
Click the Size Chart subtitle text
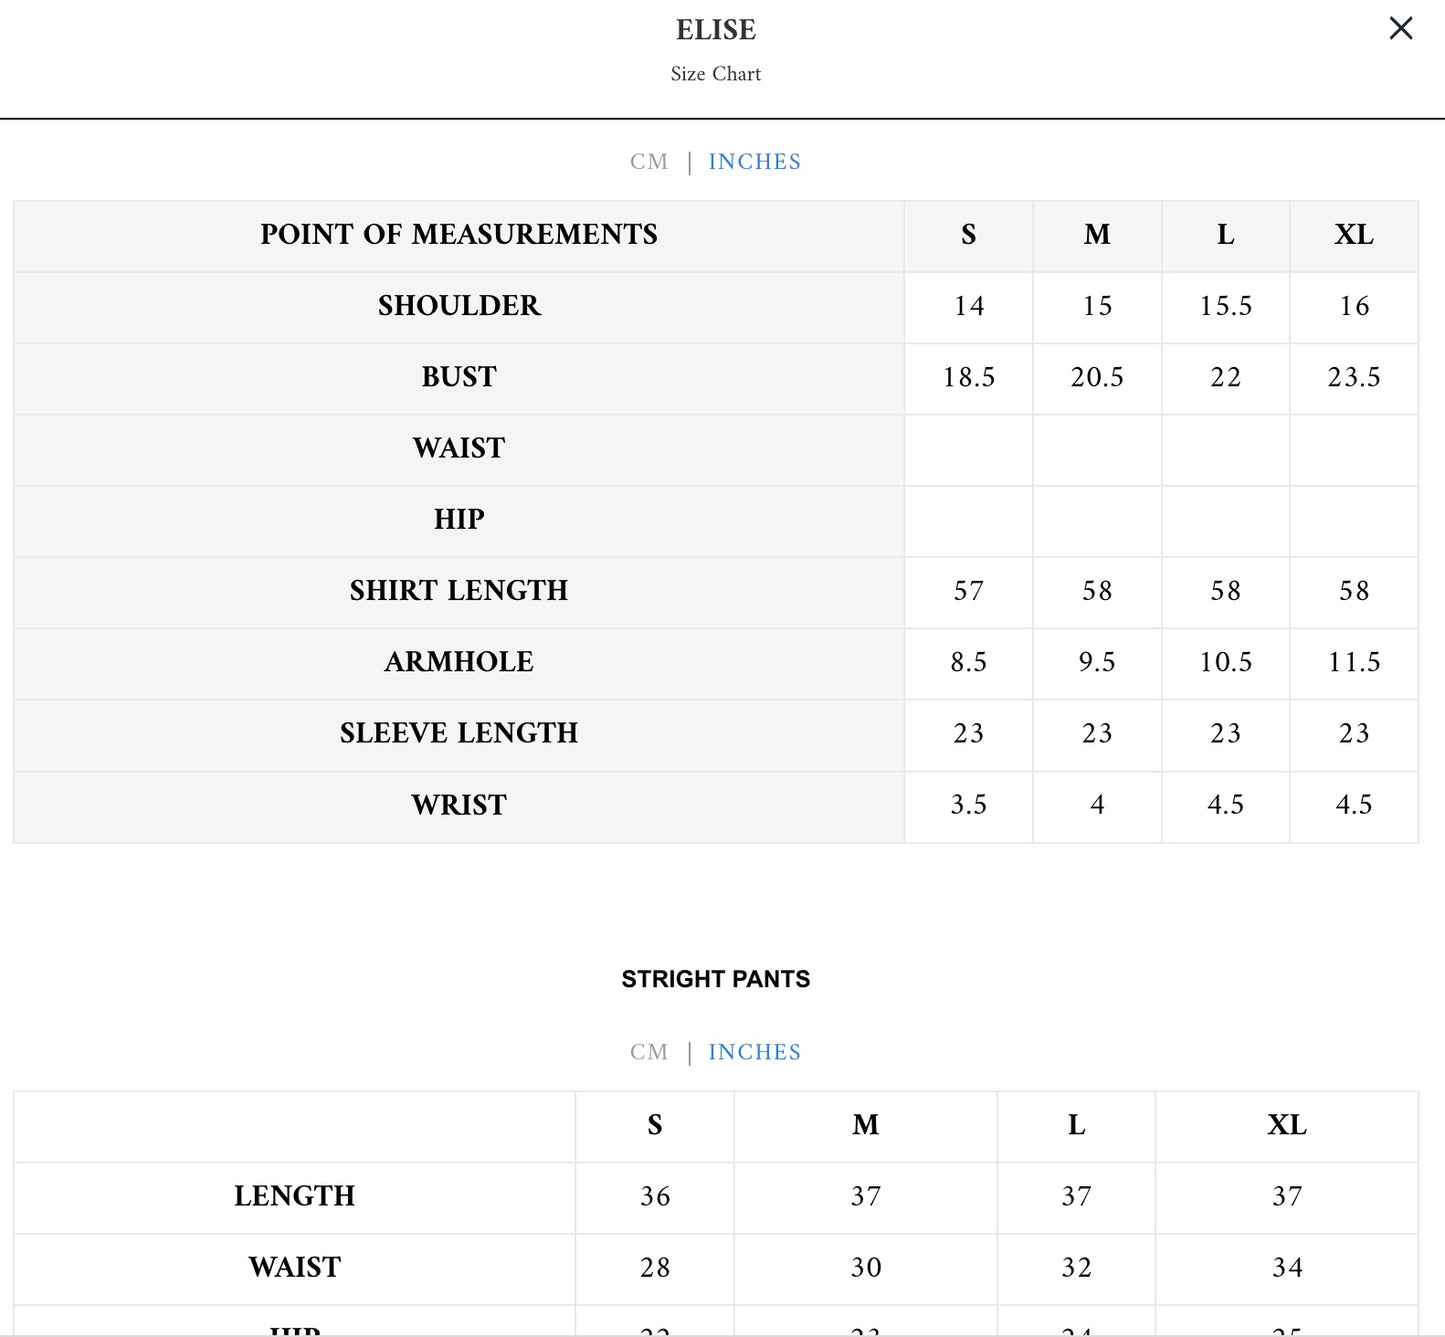tap(716, 74)
